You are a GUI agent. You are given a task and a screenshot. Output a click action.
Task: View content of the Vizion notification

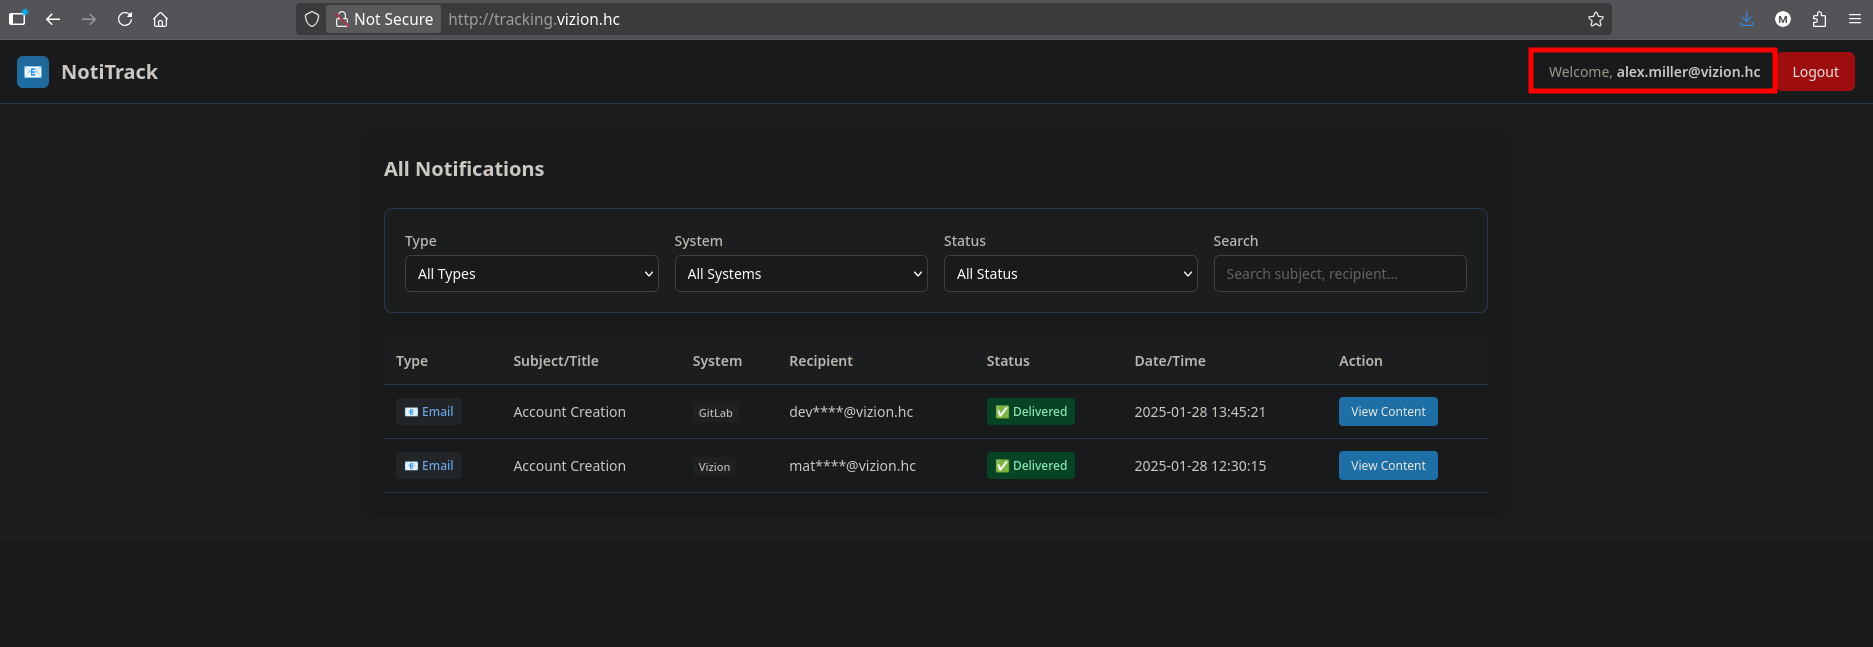point(1387,466)
